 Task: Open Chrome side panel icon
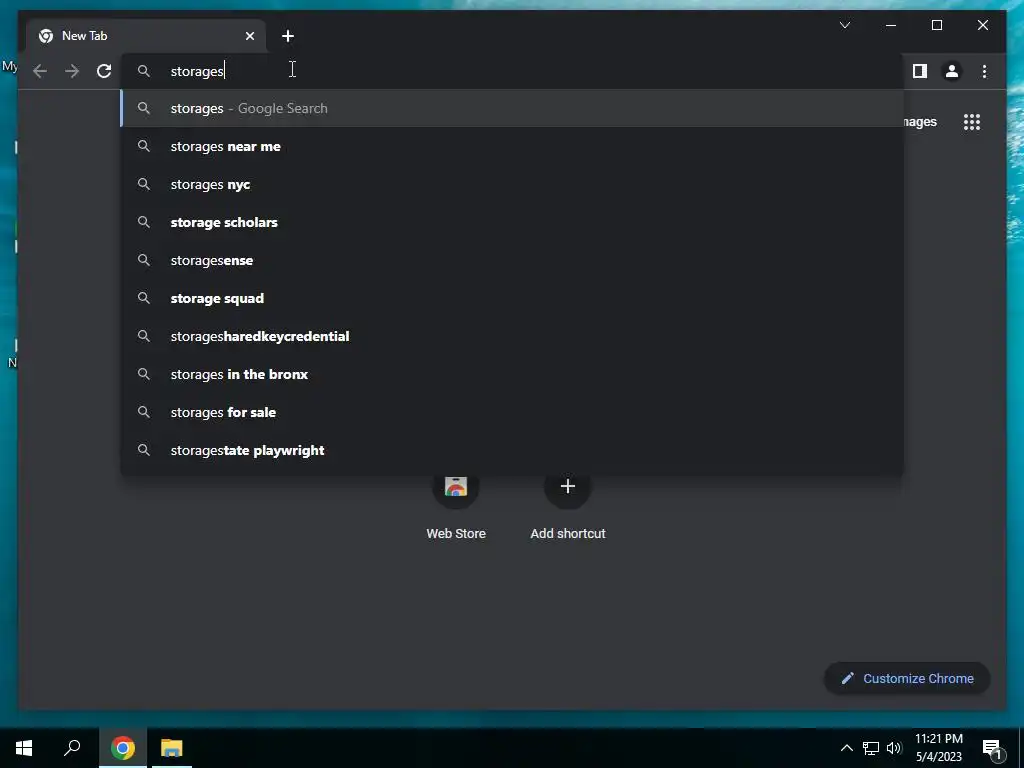click(920, 71)
